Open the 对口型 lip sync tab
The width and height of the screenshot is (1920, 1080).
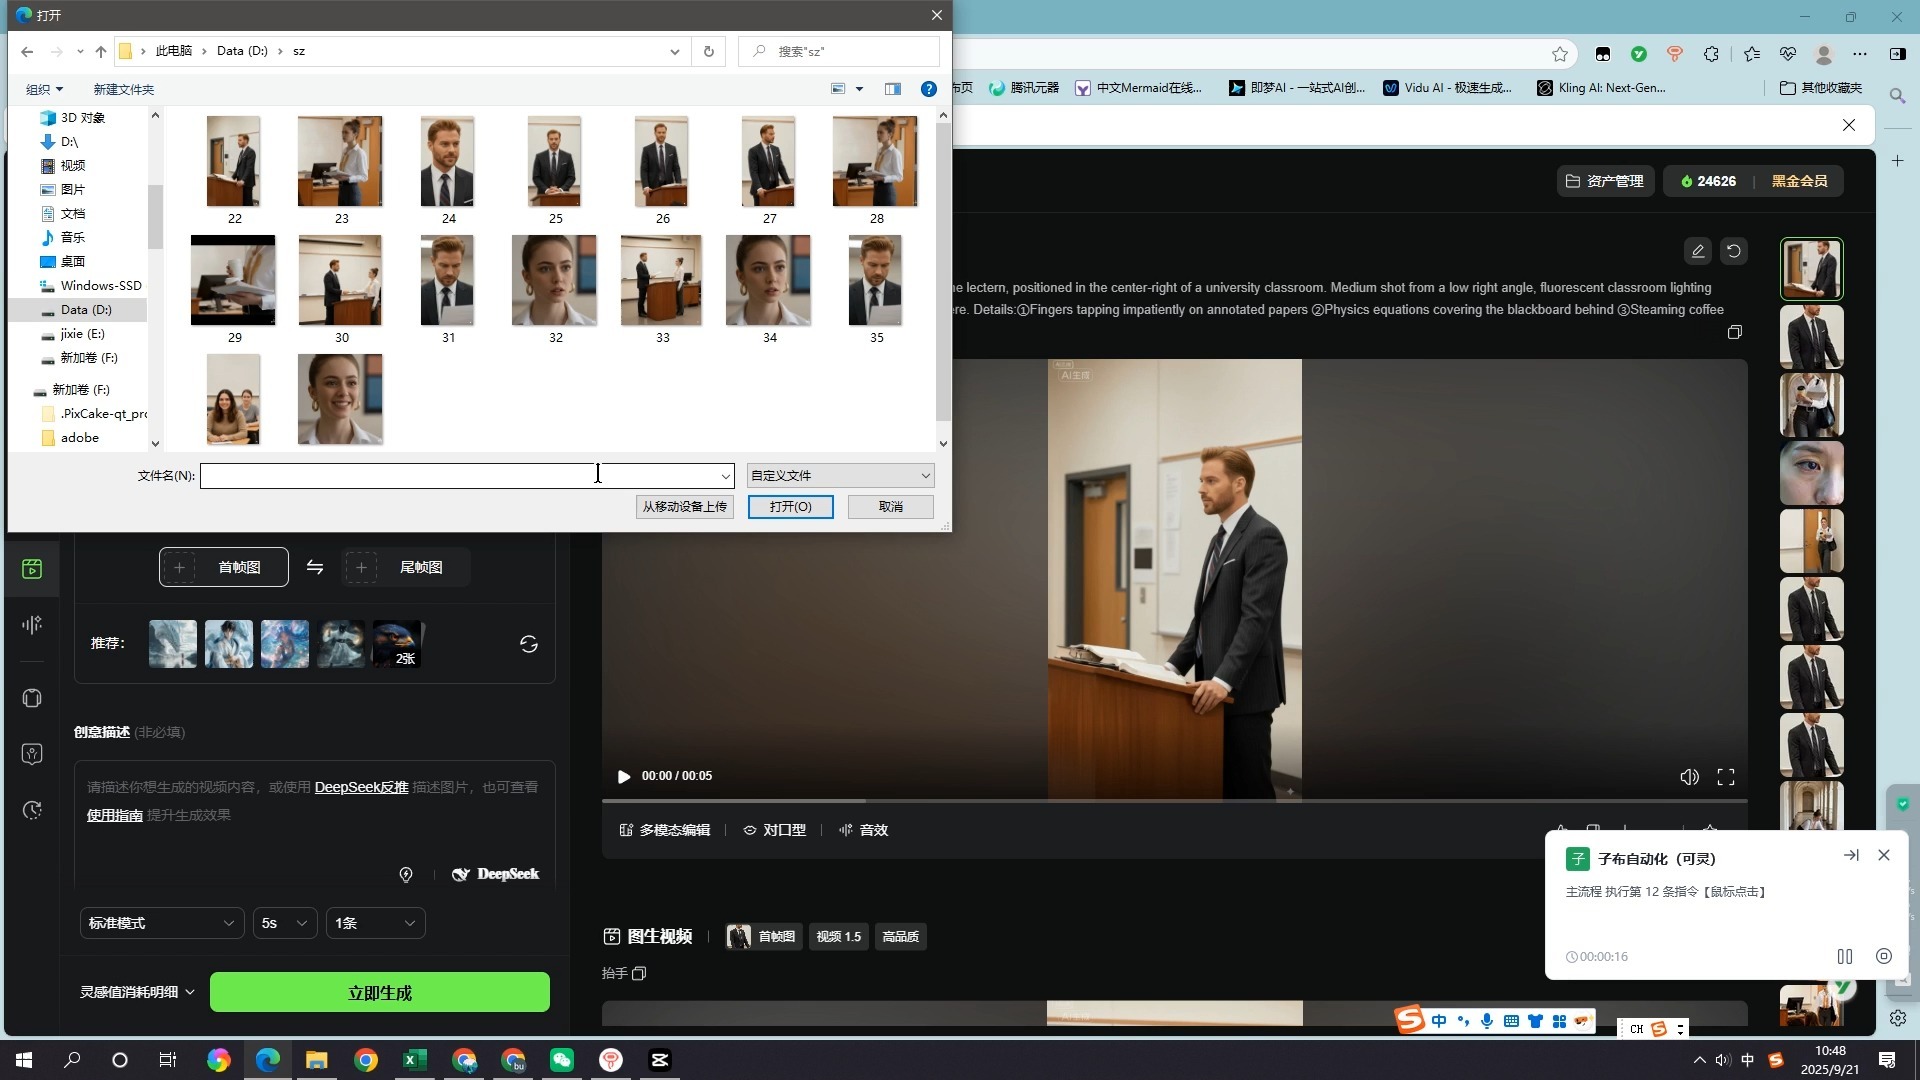point(775,830)
